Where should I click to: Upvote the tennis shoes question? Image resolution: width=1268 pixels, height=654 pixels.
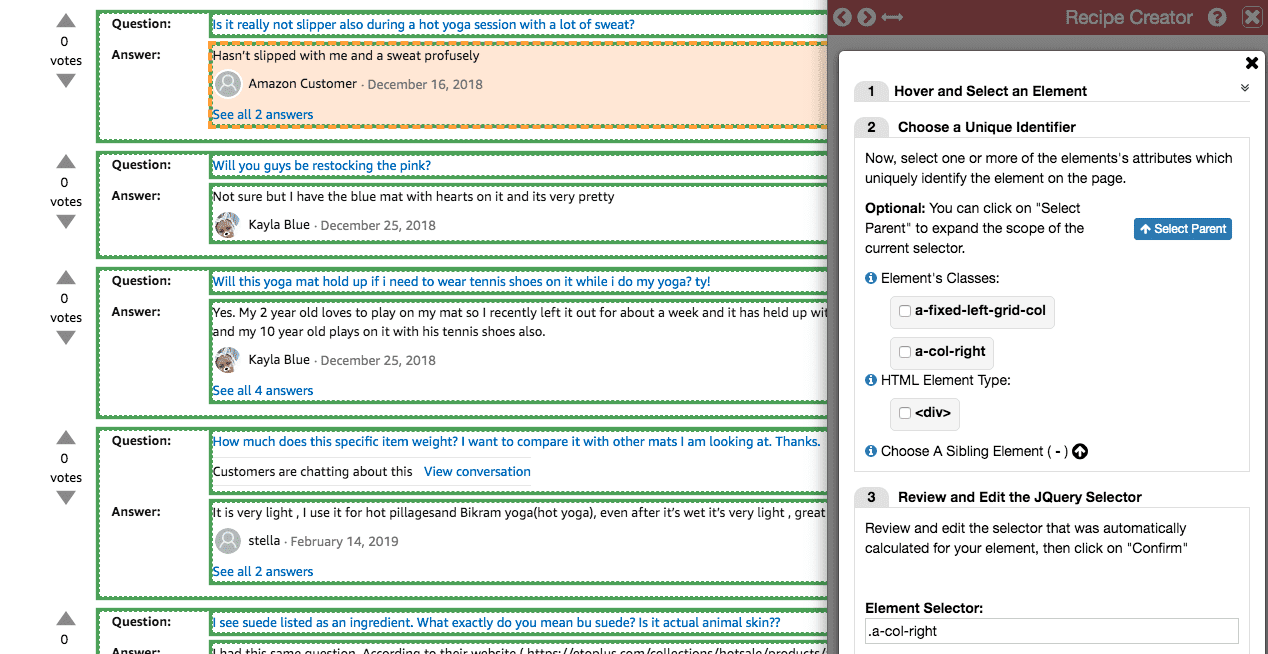pyautogui.click(x=65, y=278)
